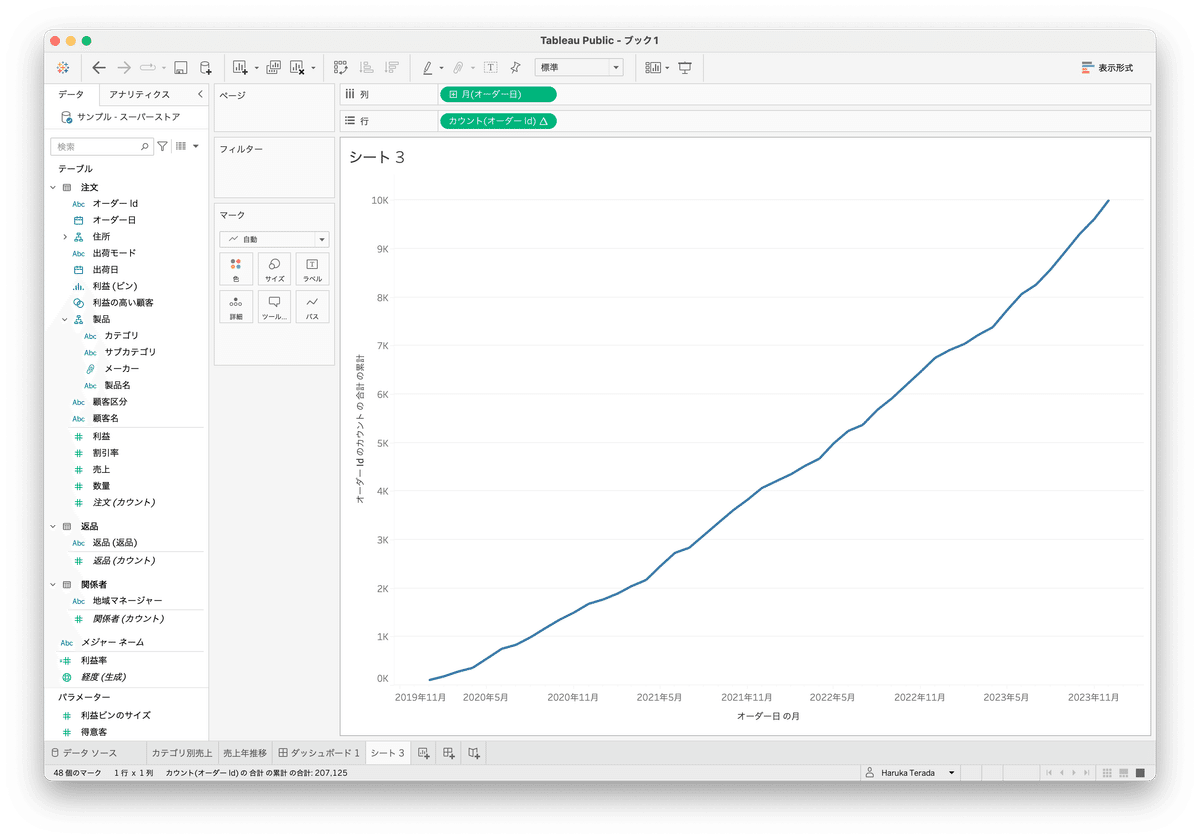Click the new story tab icon at bottom
This screenshot has width=1200, height=839.
coord(474,753)
